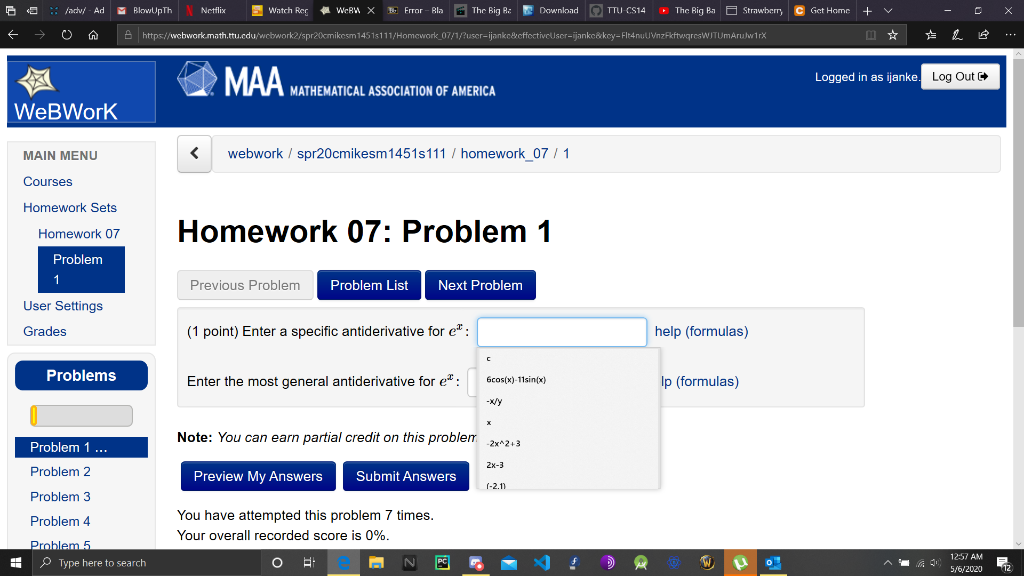Close the WeBWorK tab
Image resolution: width=1024 pixels, height=576 pixels.
click(371, 10)
